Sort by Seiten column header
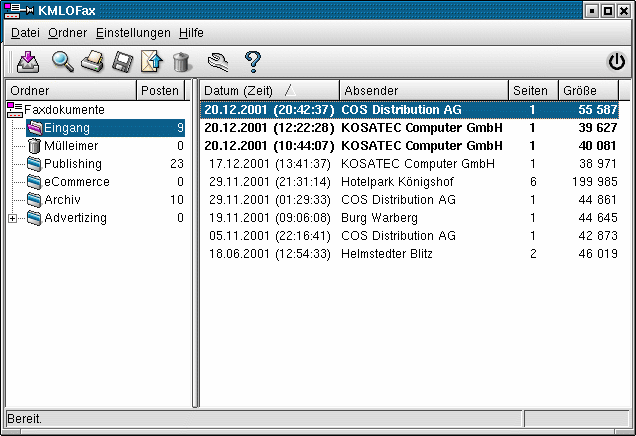This screenshot has width=636, height=436. pos(533,90)
